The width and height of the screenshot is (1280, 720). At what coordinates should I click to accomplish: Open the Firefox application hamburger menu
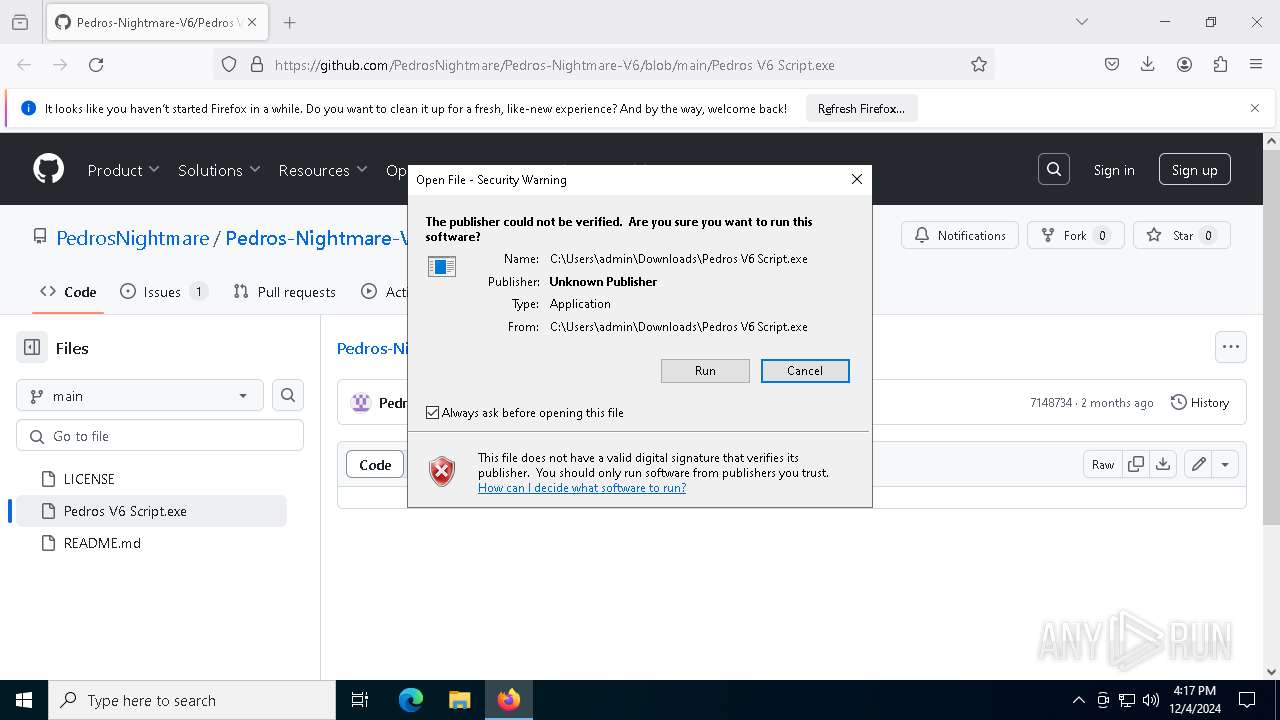1256,65
